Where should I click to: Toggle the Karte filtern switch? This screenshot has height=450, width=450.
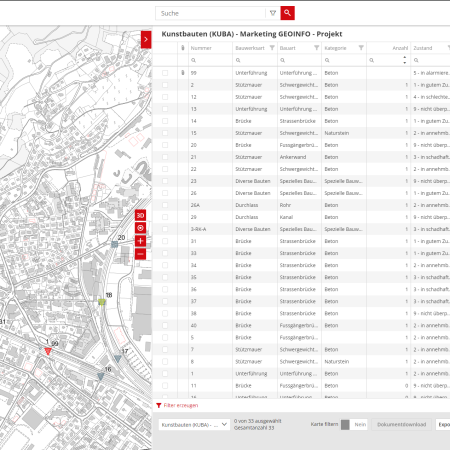[354, 424]
